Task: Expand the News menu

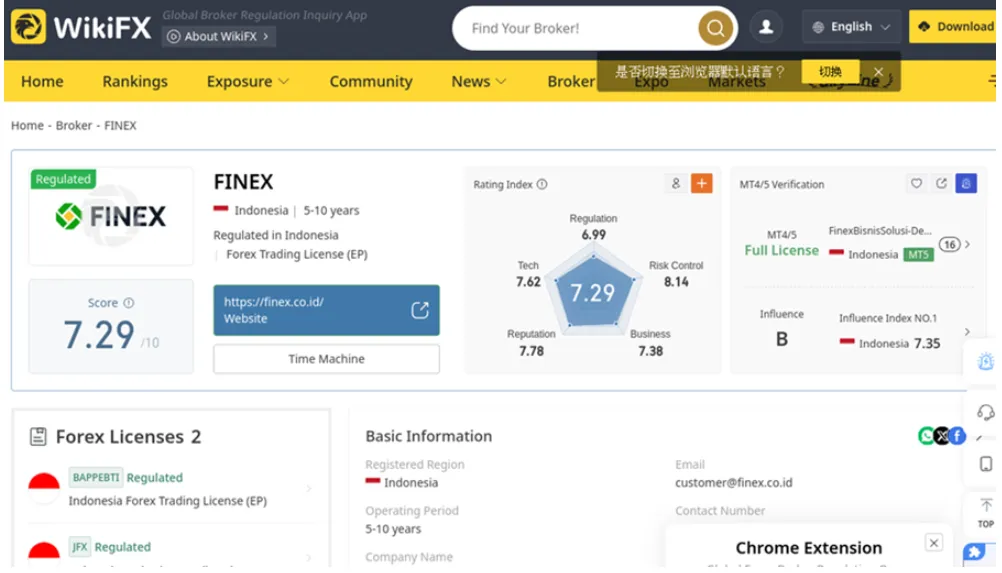Action: click(x=478, y=81)
